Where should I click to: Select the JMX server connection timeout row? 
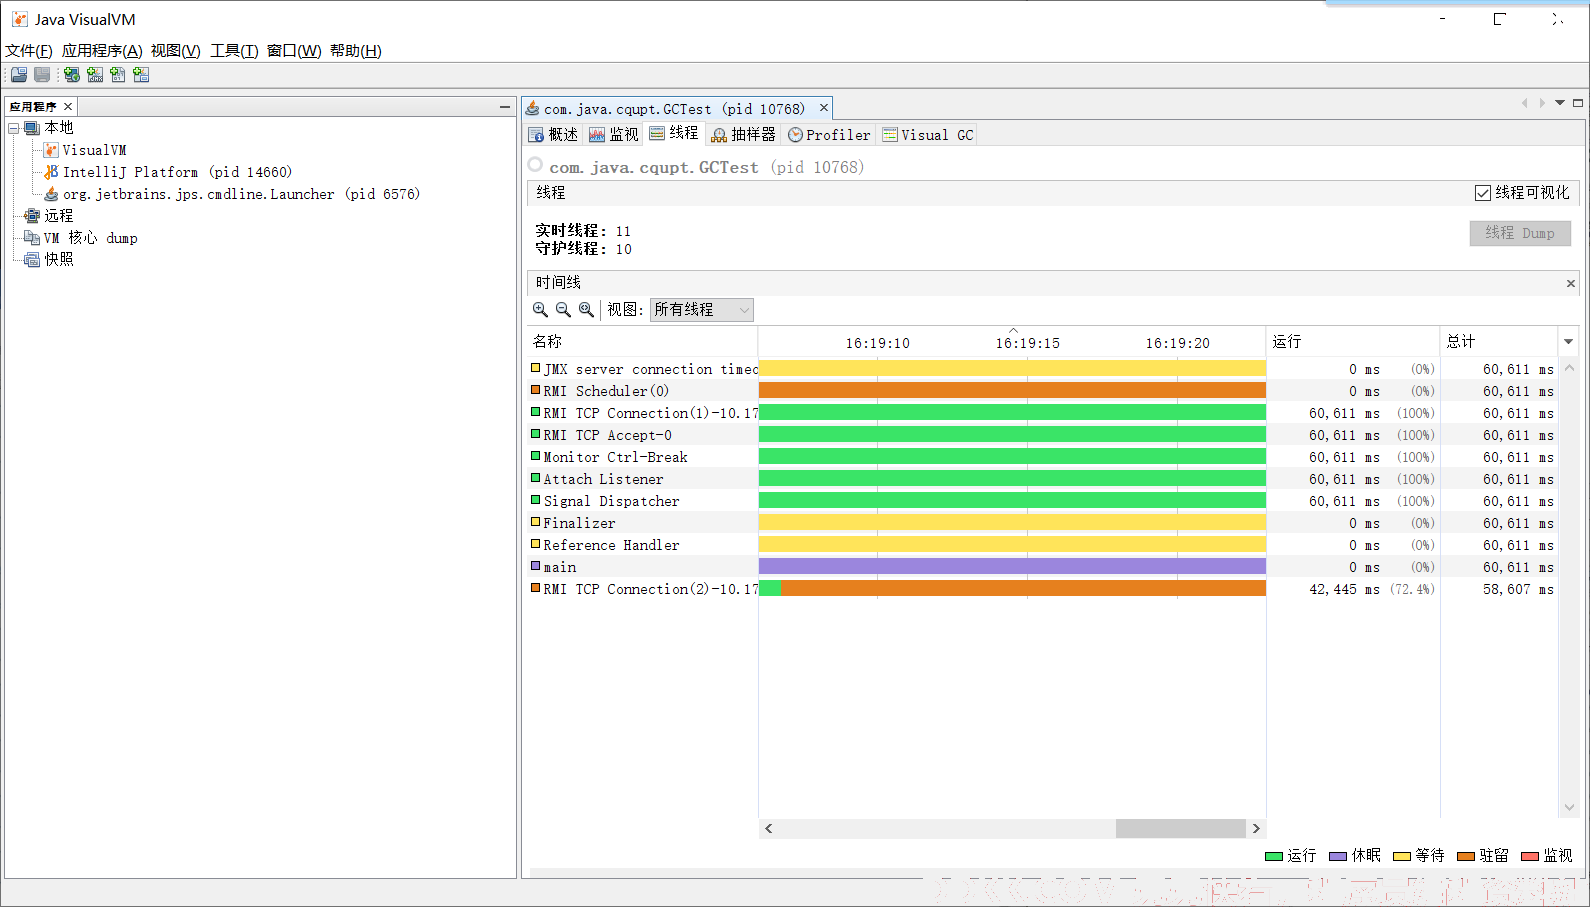1042,369
